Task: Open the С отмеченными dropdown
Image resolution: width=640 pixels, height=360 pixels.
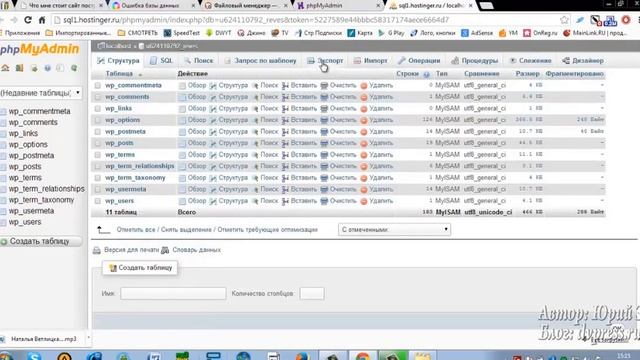Action: (394, 229)
